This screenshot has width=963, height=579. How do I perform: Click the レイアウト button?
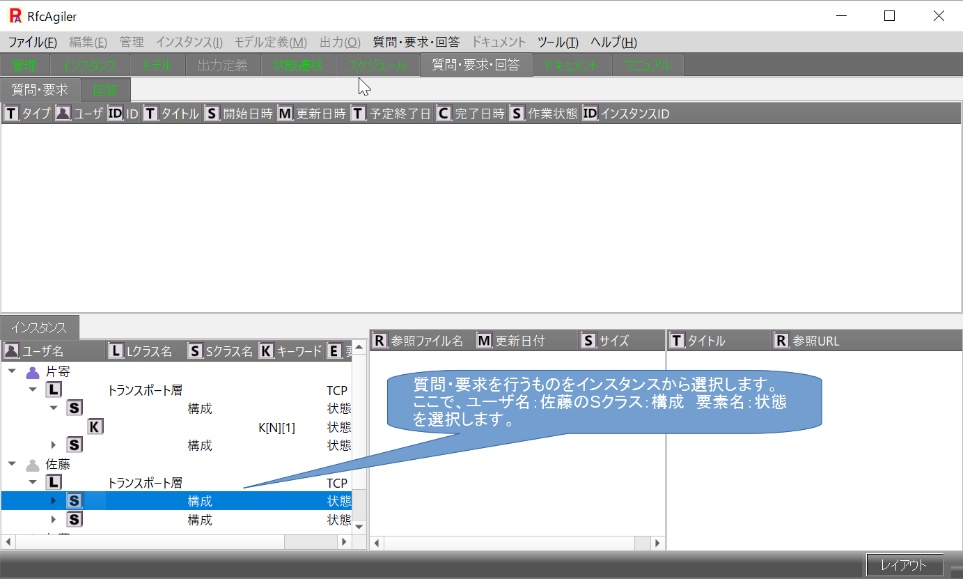[x=904, y=565]
